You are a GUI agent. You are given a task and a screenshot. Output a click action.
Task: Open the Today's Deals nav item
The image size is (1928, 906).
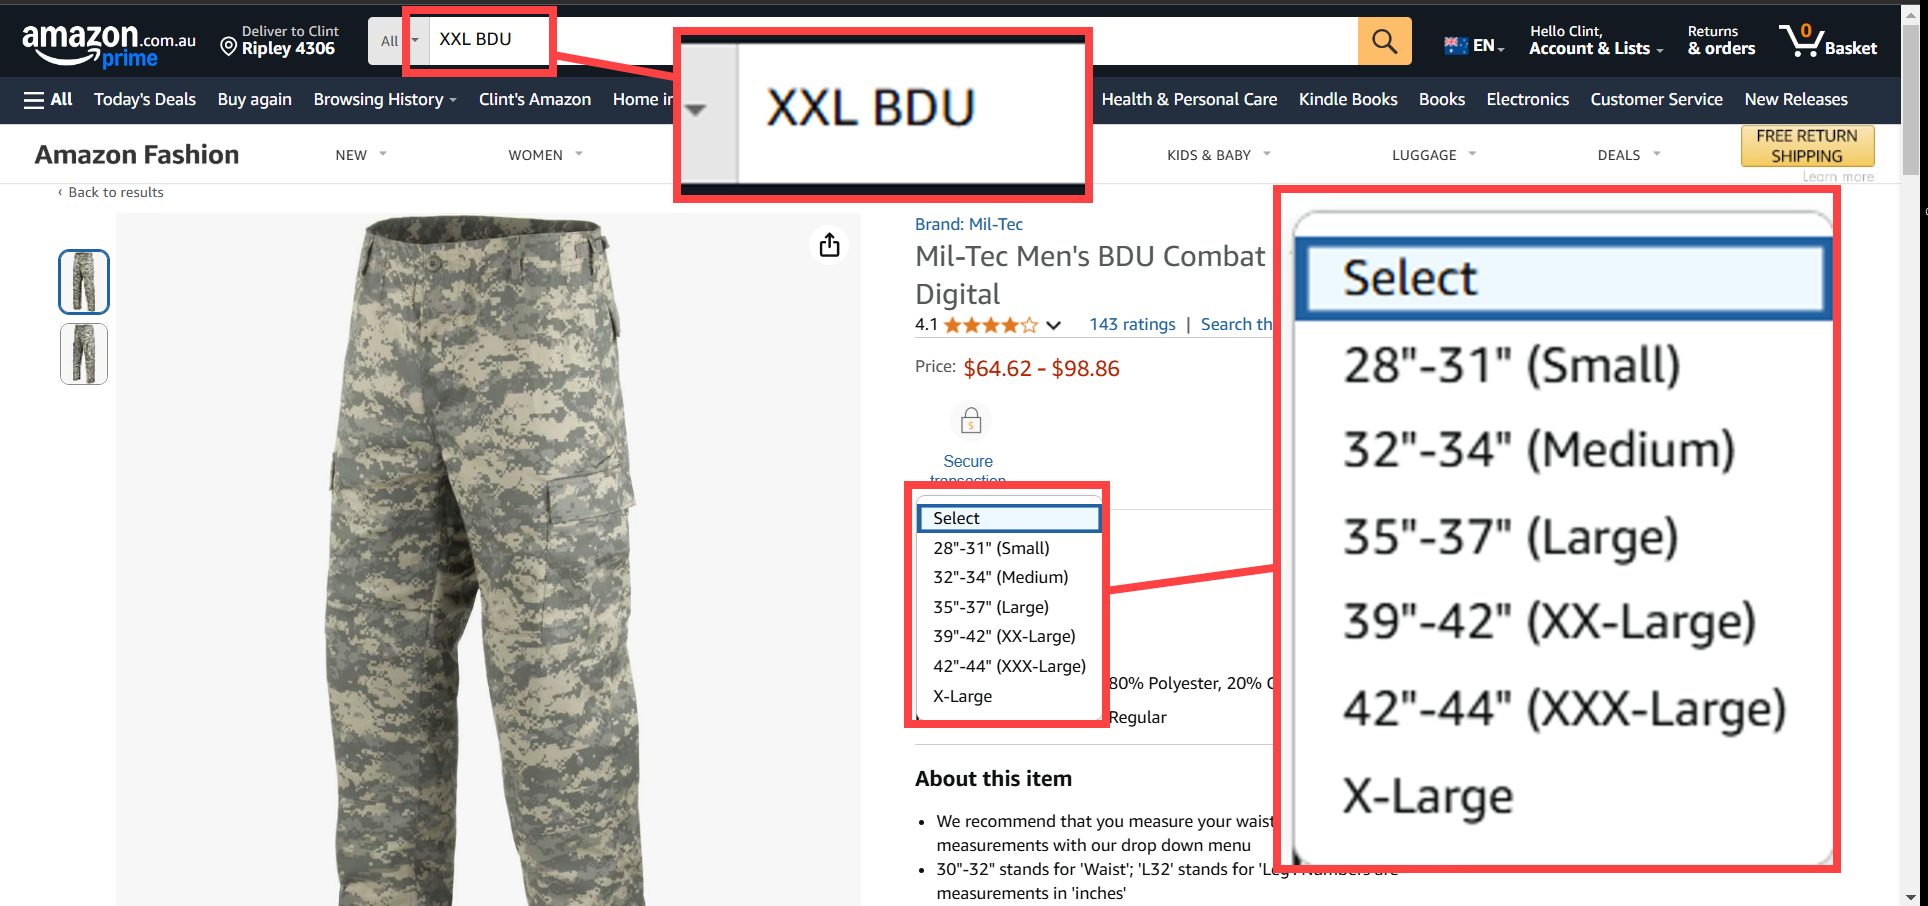point(145,99)
